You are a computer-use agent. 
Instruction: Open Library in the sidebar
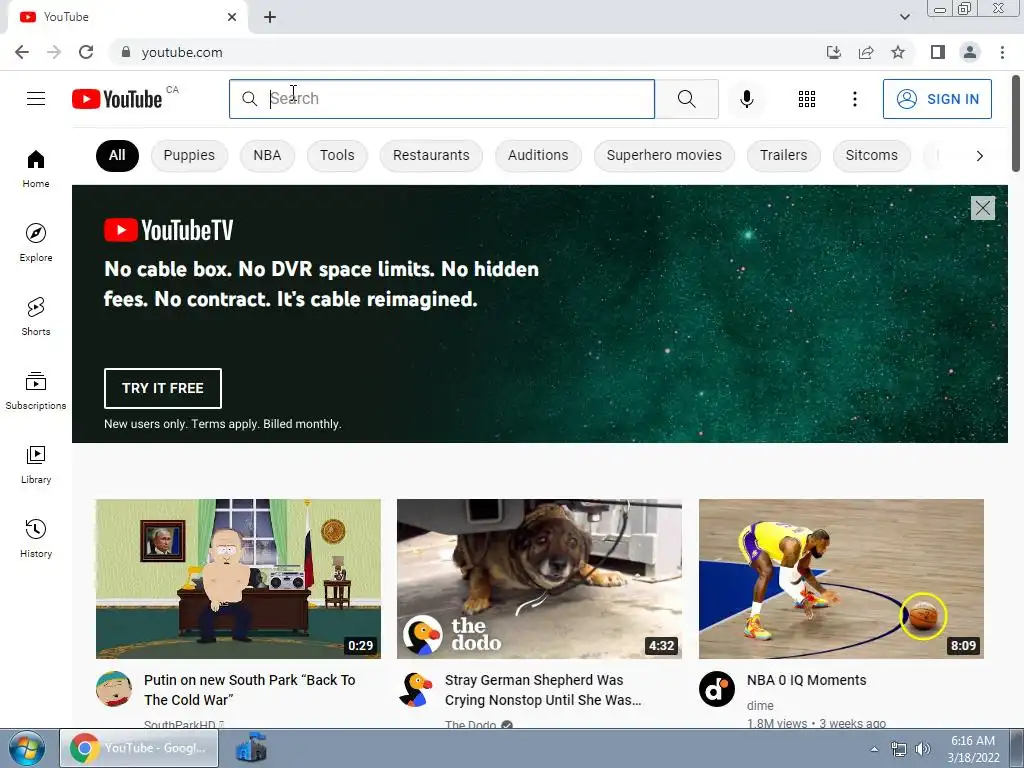[36, 464]
